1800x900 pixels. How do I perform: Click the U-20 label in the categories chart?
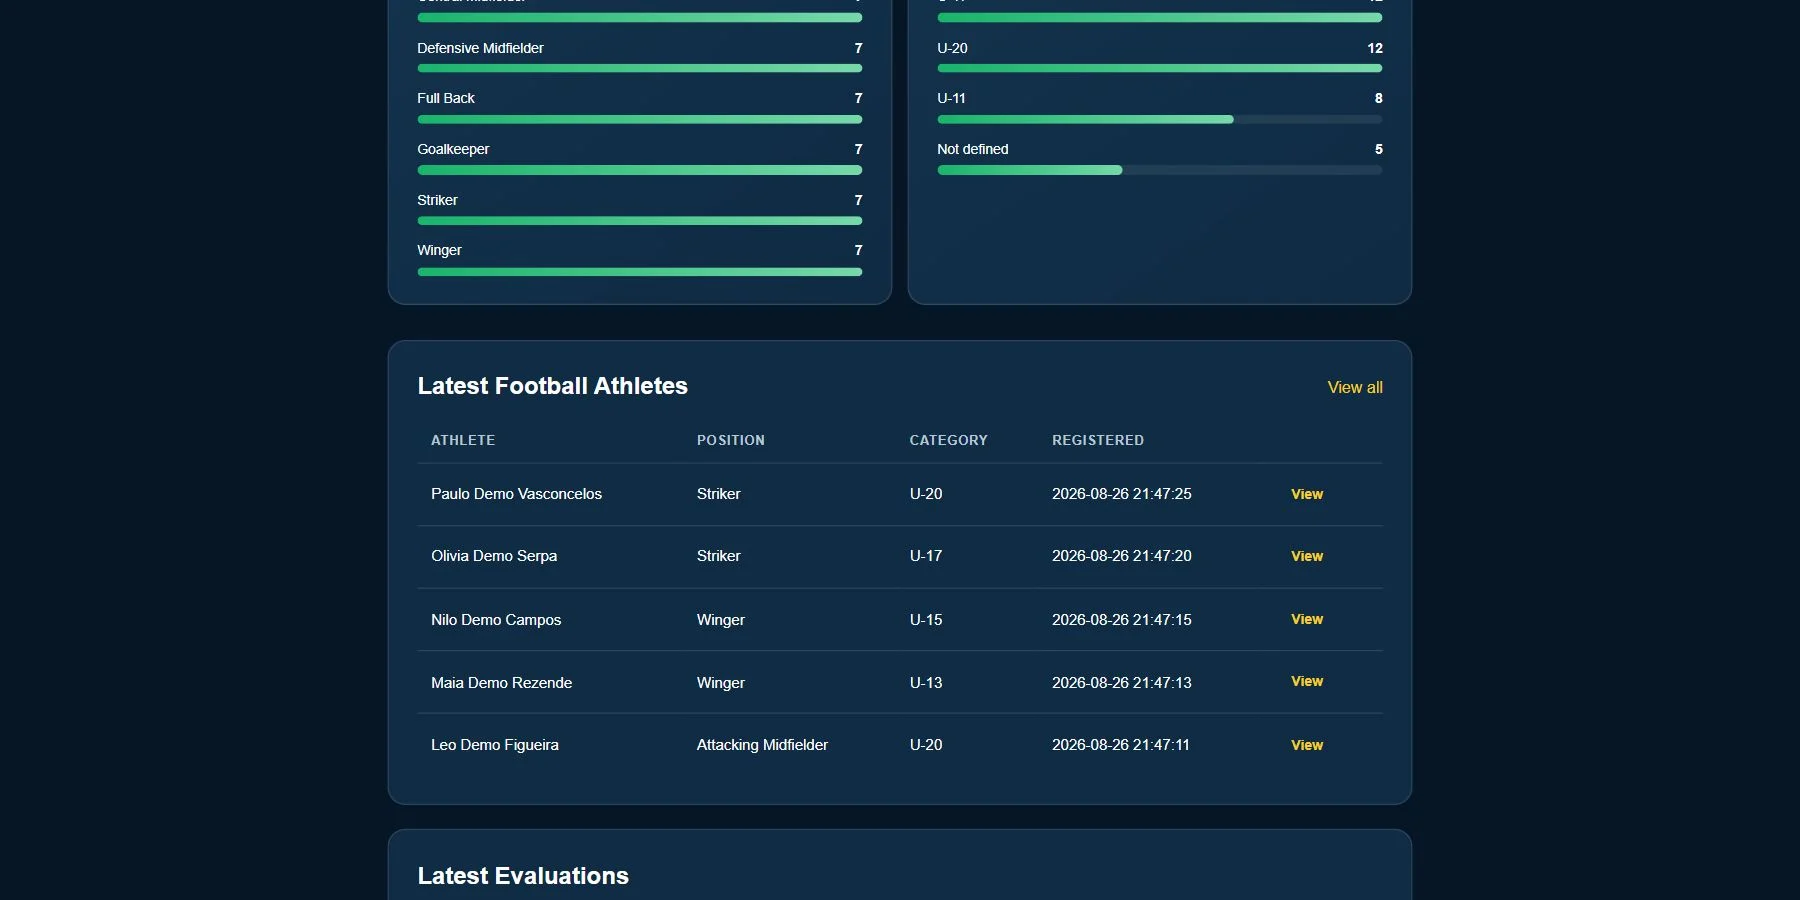(x=952, y=48)
